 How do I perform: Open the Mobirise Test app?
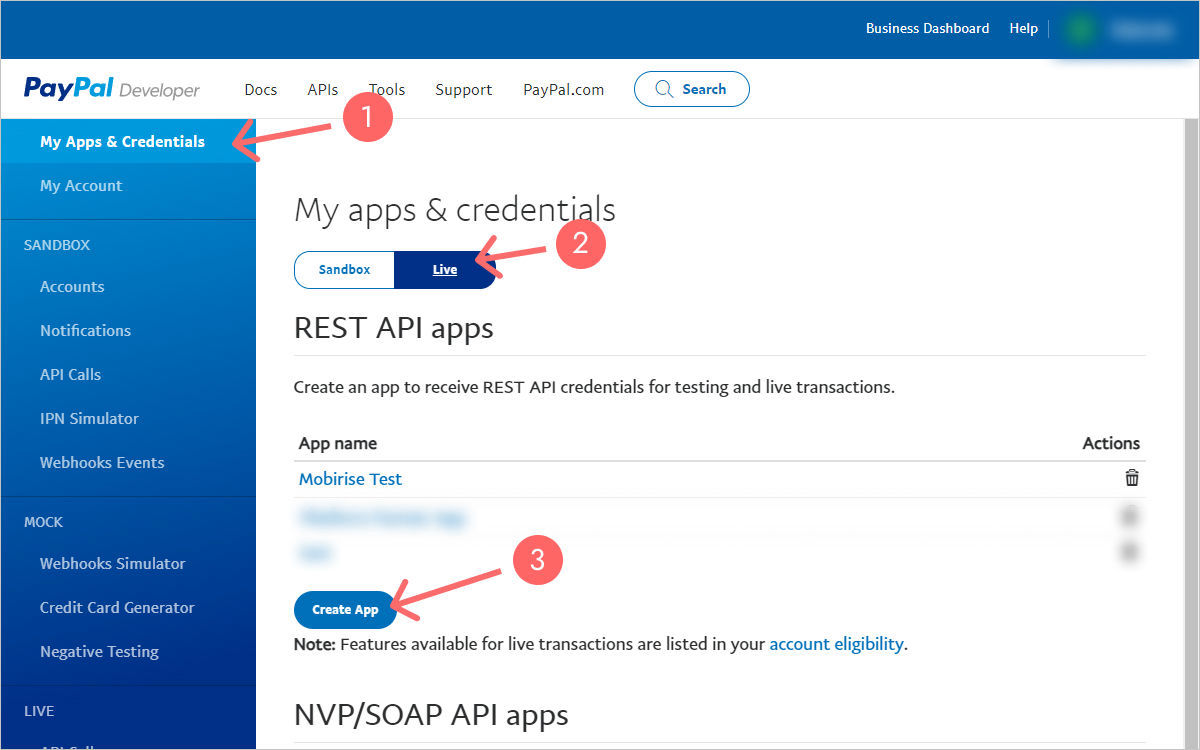[x=350, y=479]
